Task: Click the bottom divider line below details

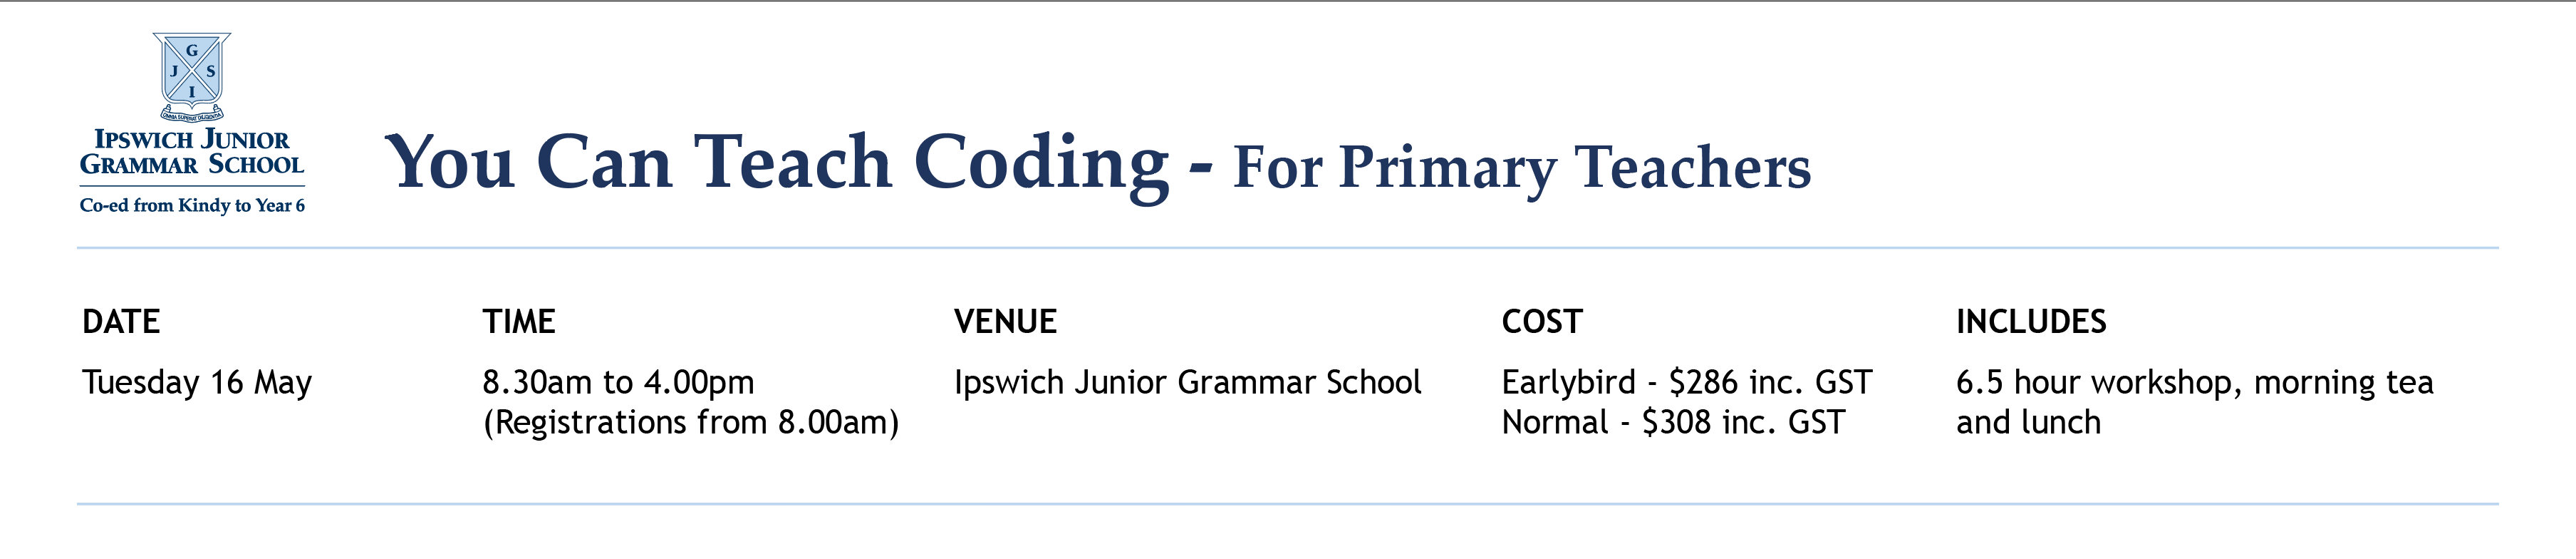Action: (1288, 504)
